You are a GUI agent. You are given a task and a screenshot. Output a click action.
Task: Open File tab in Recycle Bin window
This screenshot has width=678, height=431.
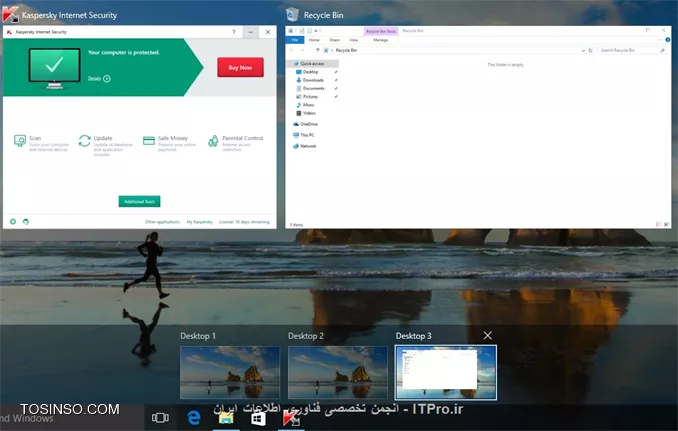pos(295,40)
